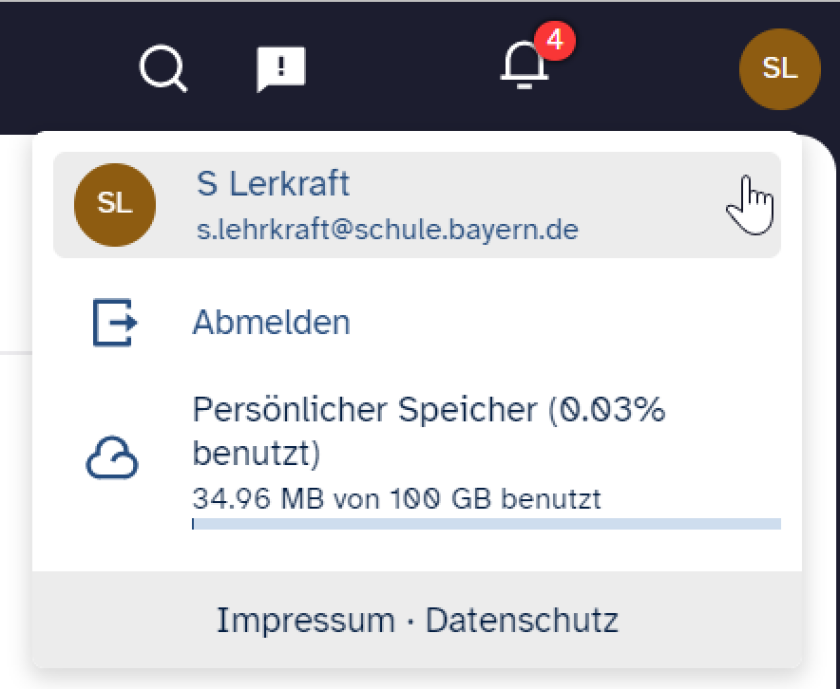Screen dimensions: 840x689
Task: Open the Impressum link
Action: point(305,621)
